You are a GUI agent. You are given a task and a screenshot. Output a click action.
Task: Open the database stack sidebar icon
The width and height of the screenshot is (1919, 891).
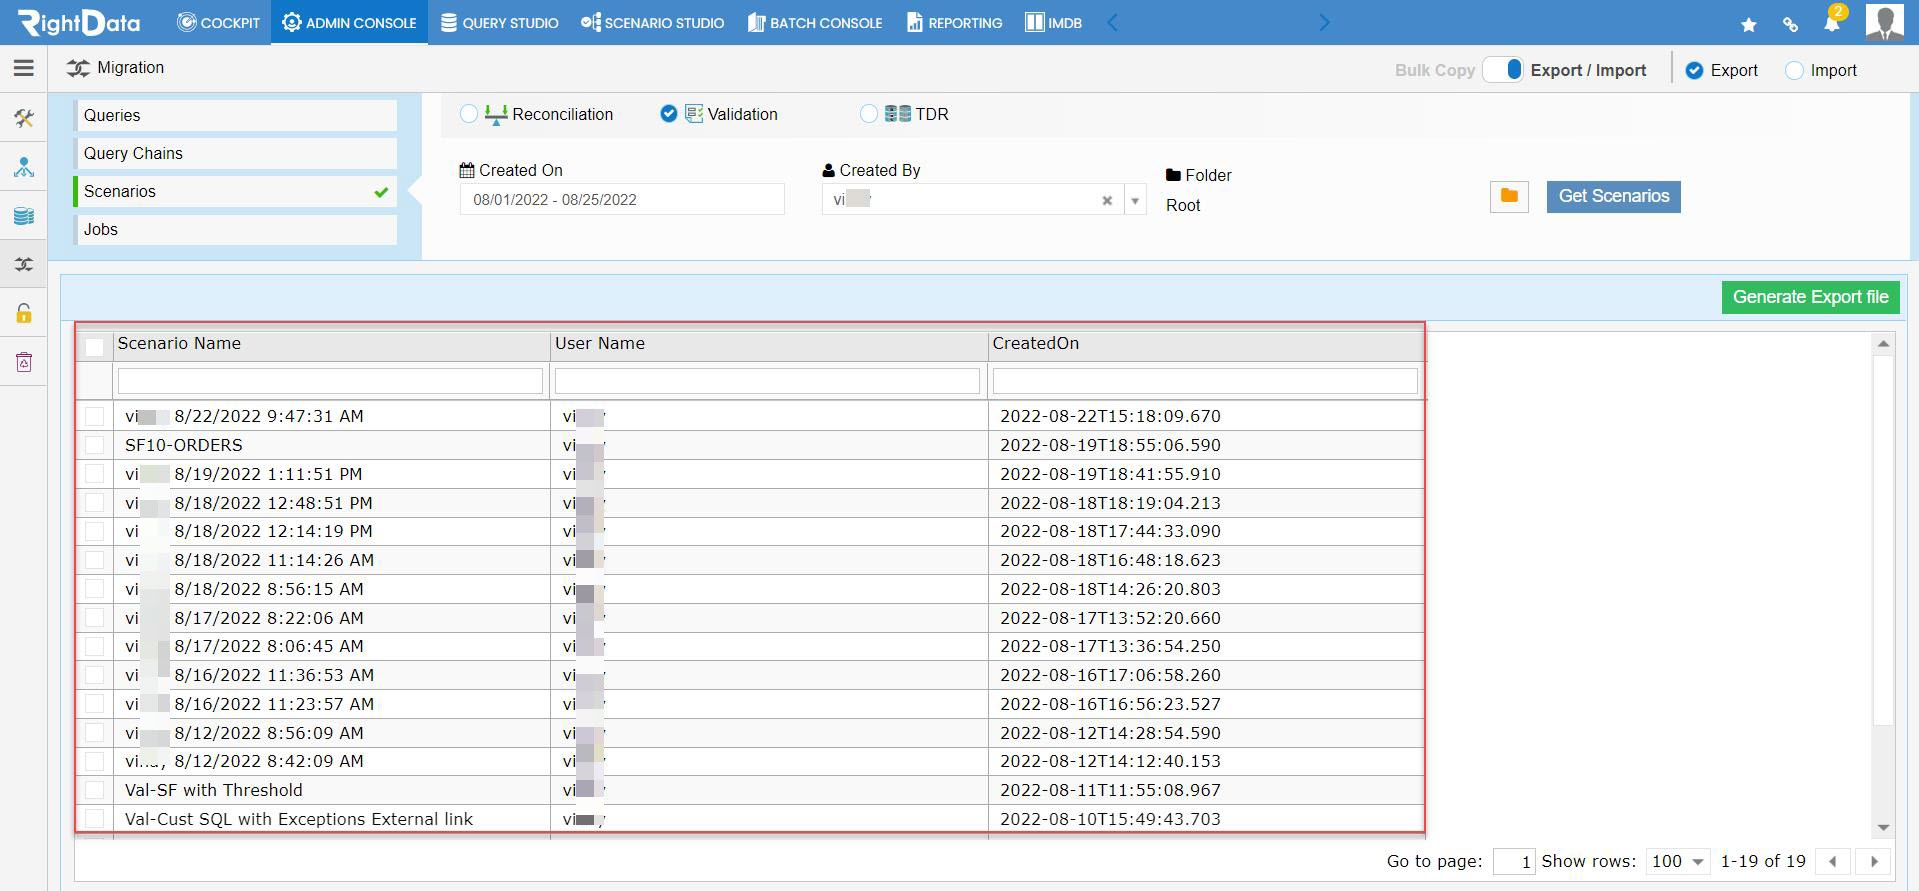click(x=24, y=216)
